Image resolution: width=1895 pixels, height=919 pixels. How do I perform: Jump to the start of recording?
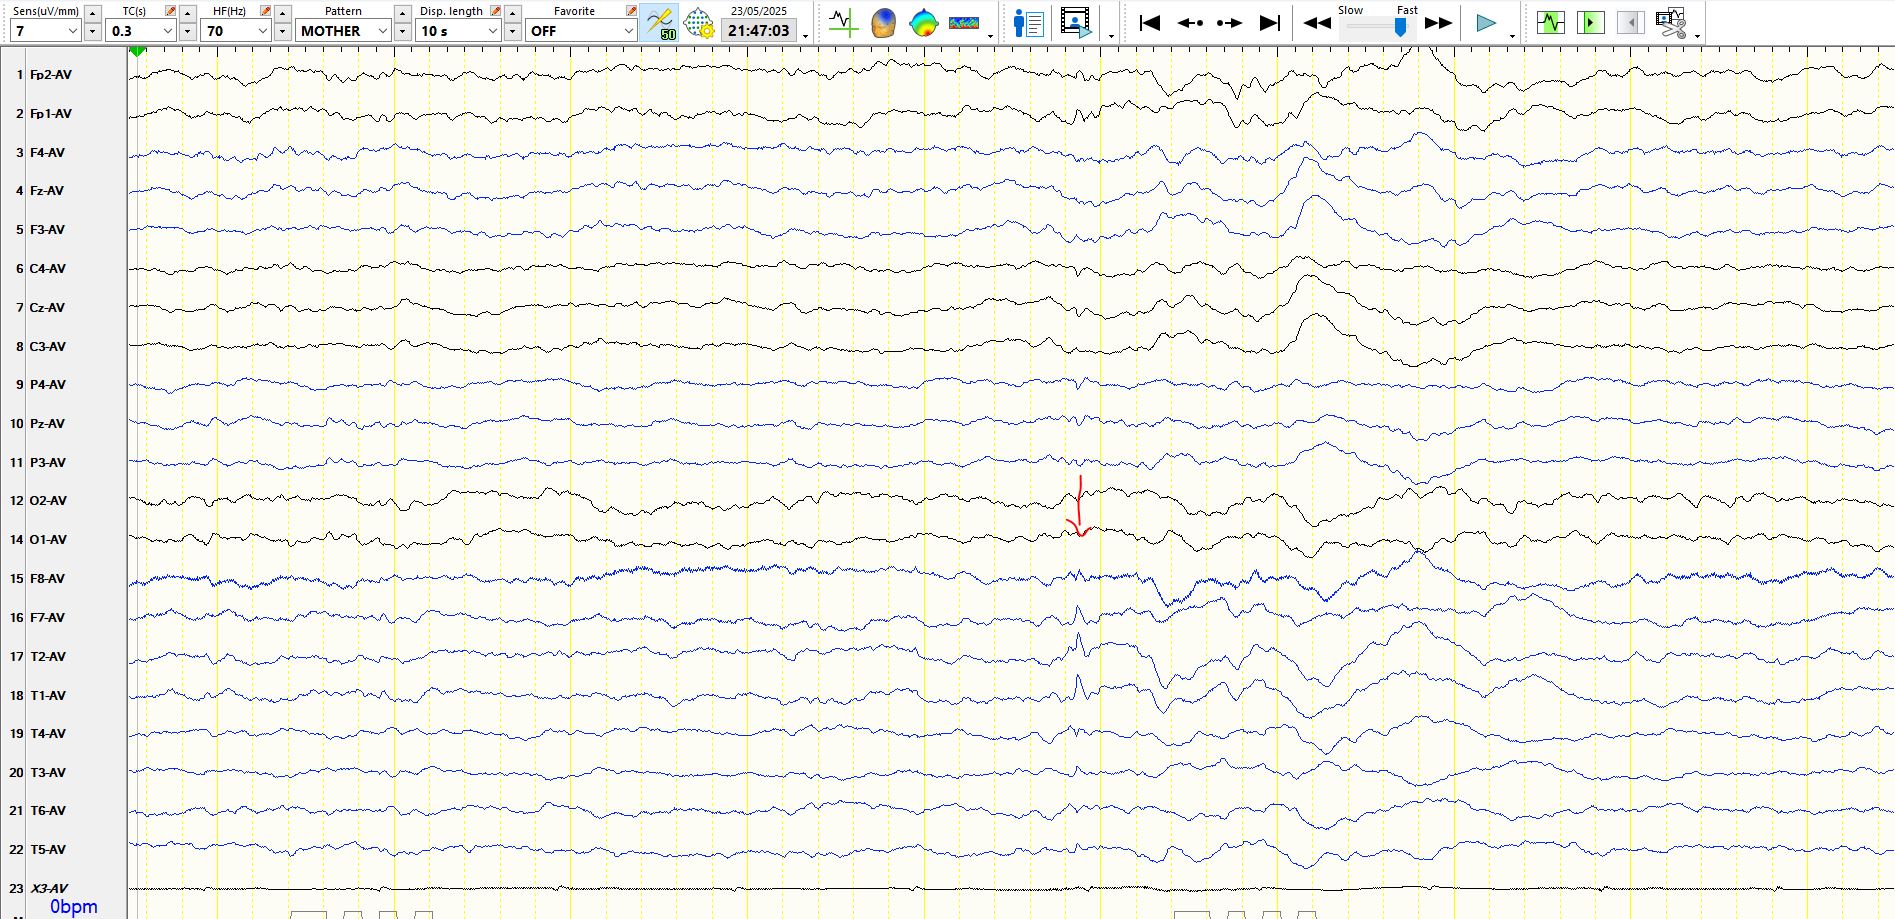1150,22
